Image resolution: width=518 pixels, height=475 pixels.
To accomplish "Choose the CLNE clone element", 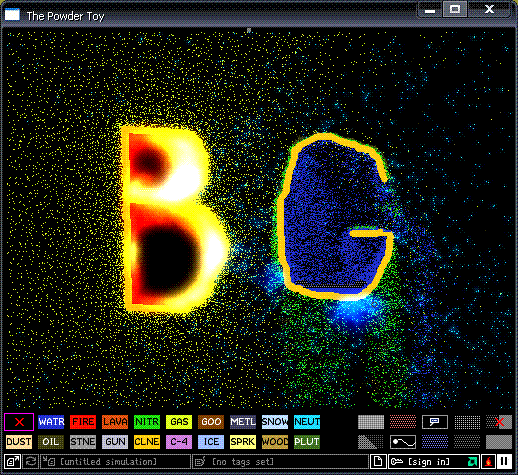I will [147, 442].
